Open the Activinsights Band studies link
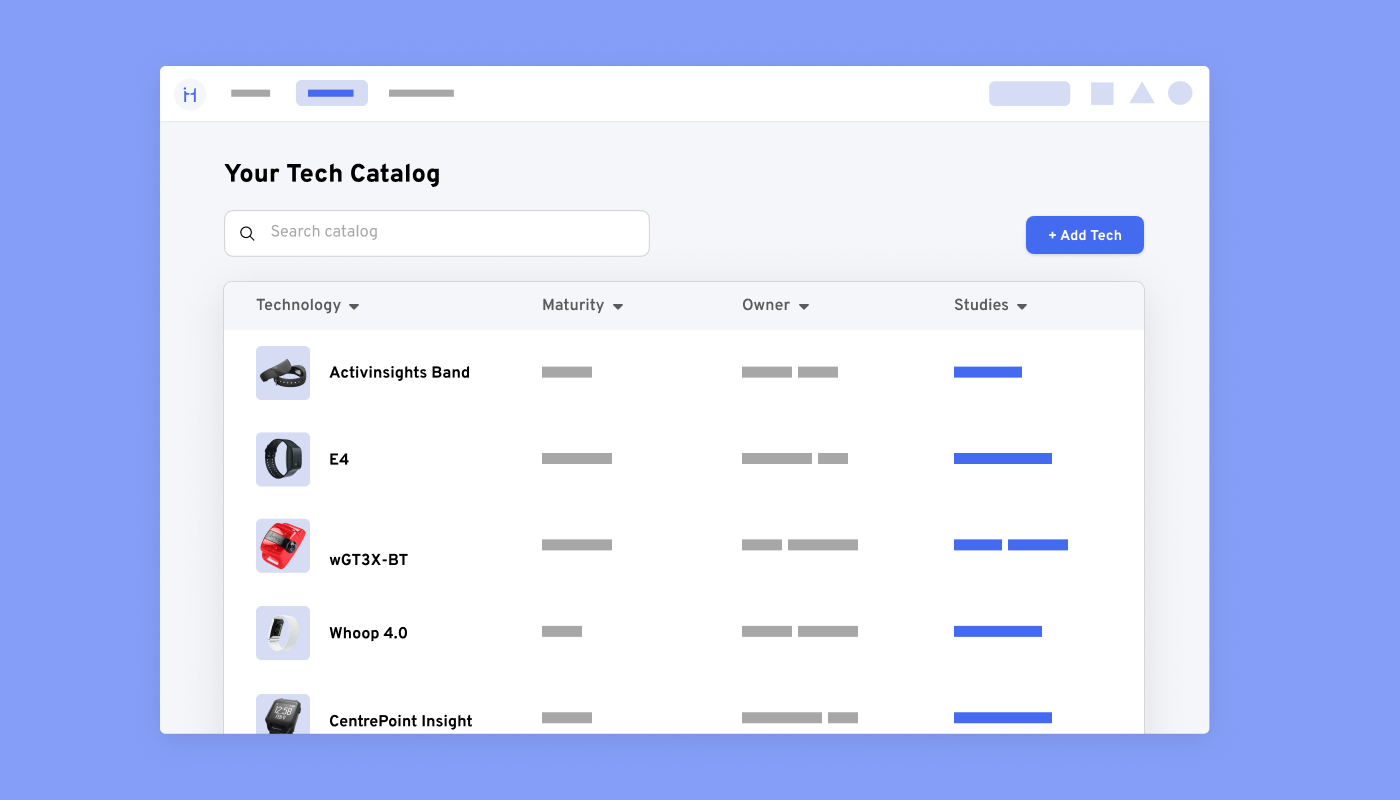The image size is (1400, 800). pyautogui.click(x=988, y=372)
